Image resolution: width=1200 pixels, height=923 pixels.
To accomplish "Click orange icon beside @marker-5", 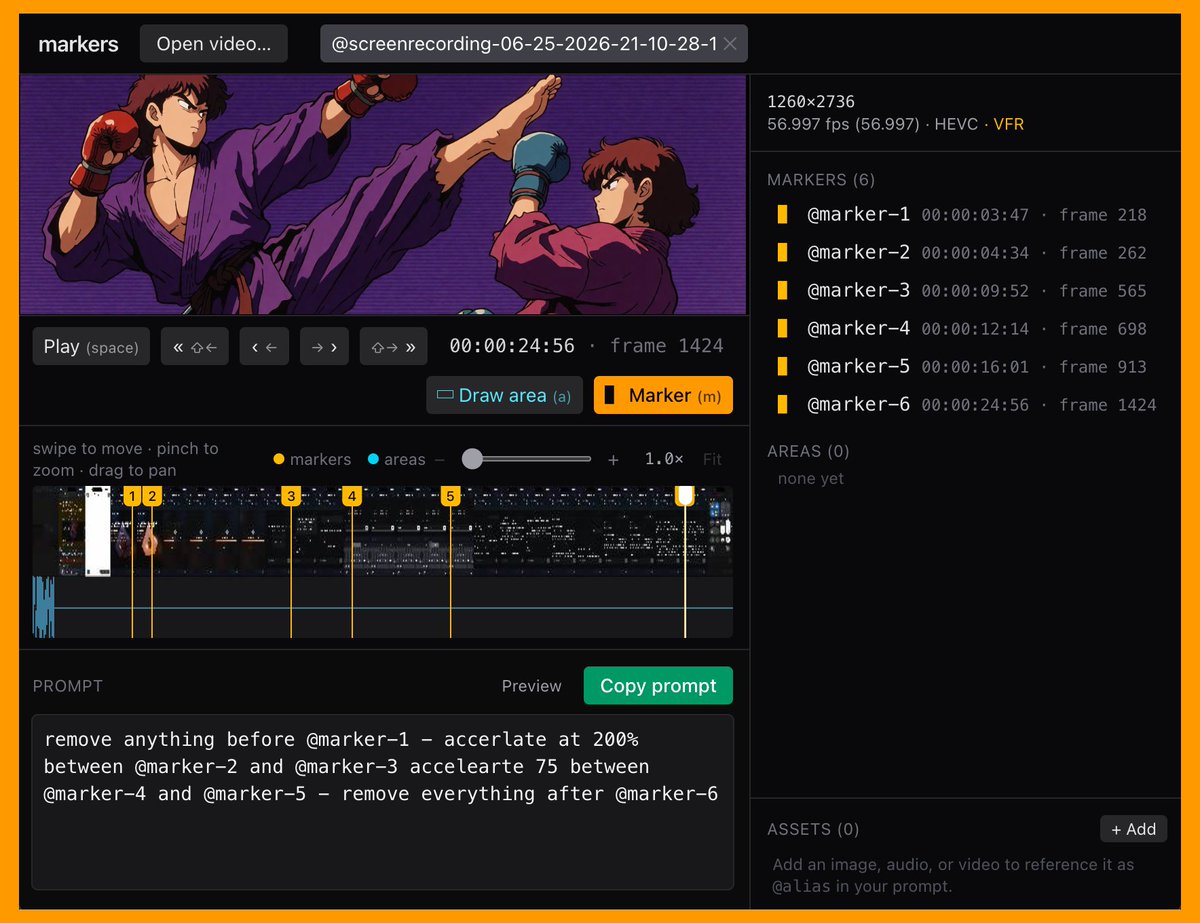I will tap(783, 367).
